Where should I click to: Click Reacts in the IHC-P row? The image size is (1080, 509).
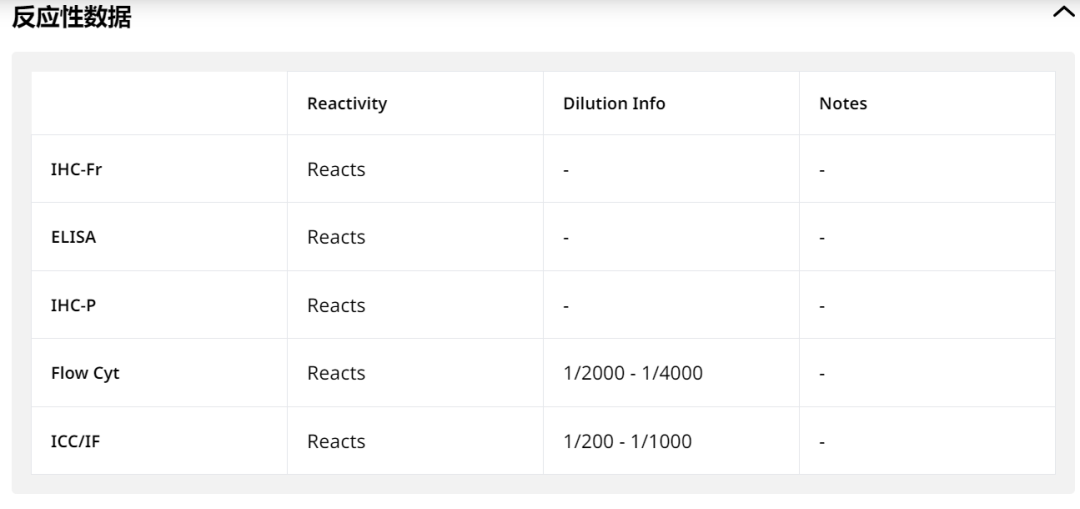pyautogui.click(x=336, y=305)
